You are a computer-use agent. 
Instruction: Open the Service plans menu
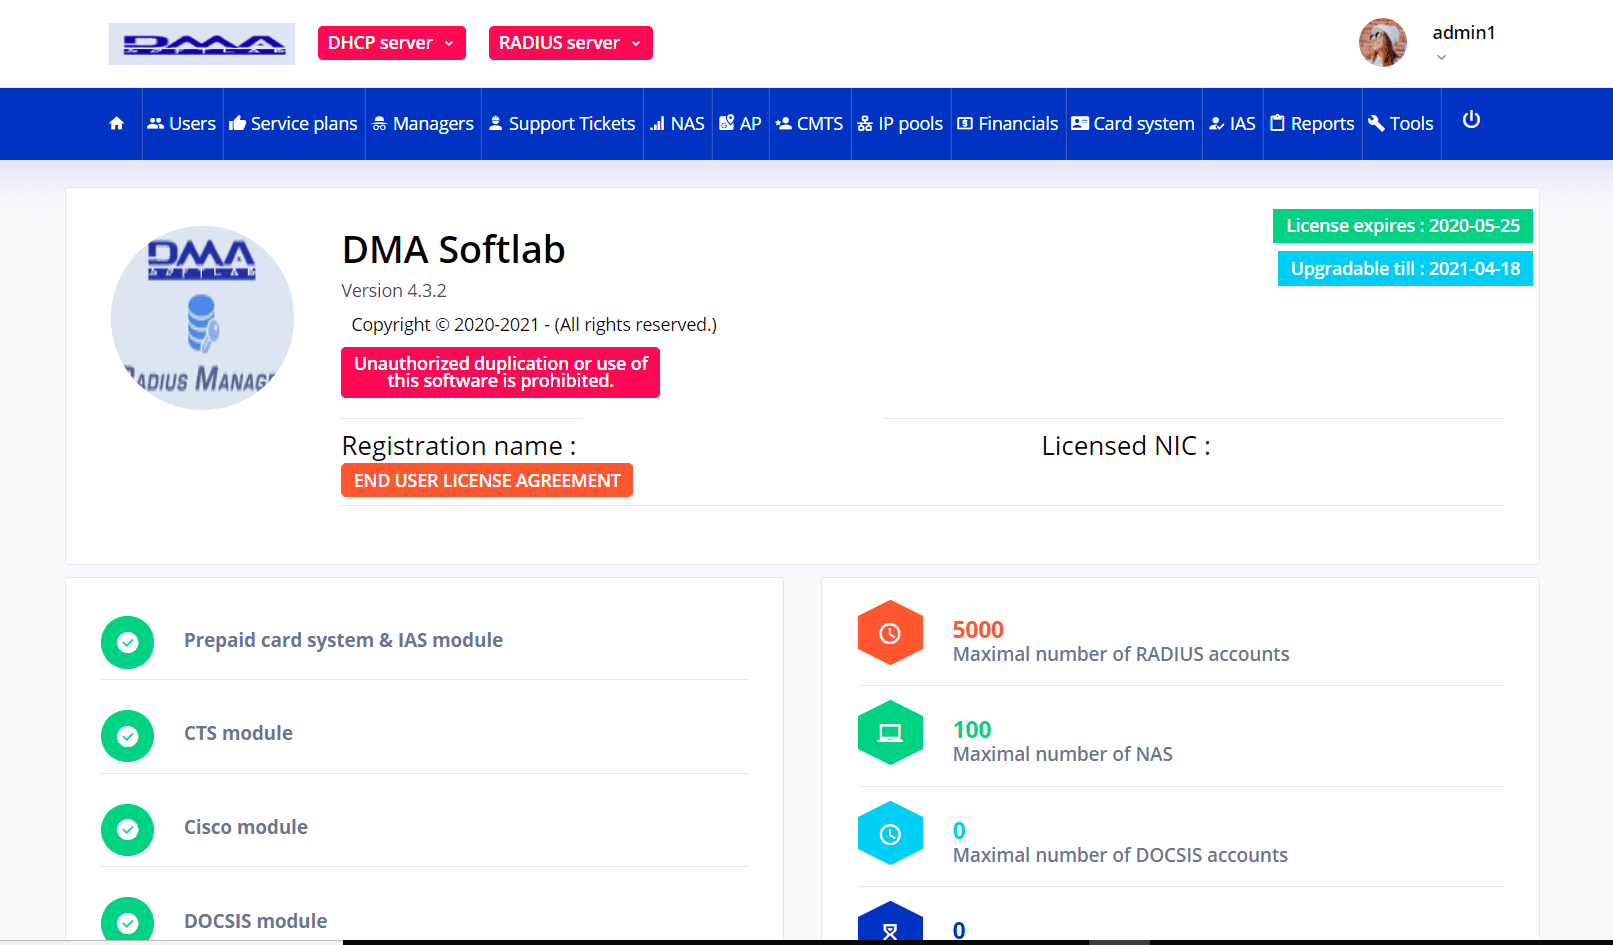(294, 124)
